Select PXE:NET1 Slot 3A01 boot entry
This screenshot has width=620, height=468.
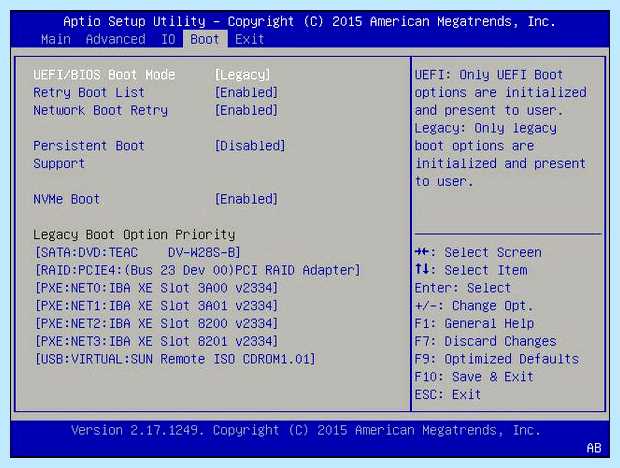157,306
